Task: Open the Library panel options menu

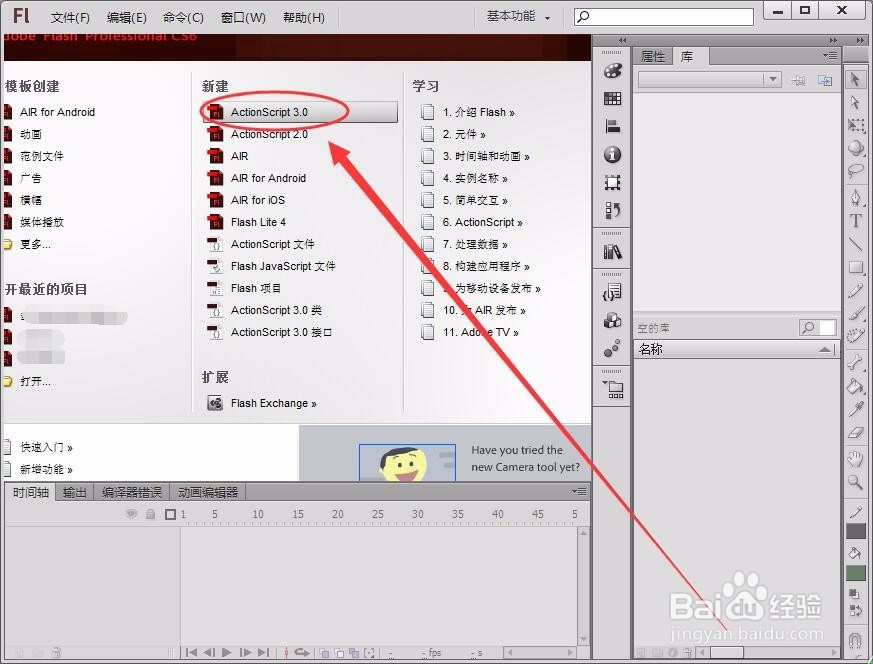Action: 830,56
